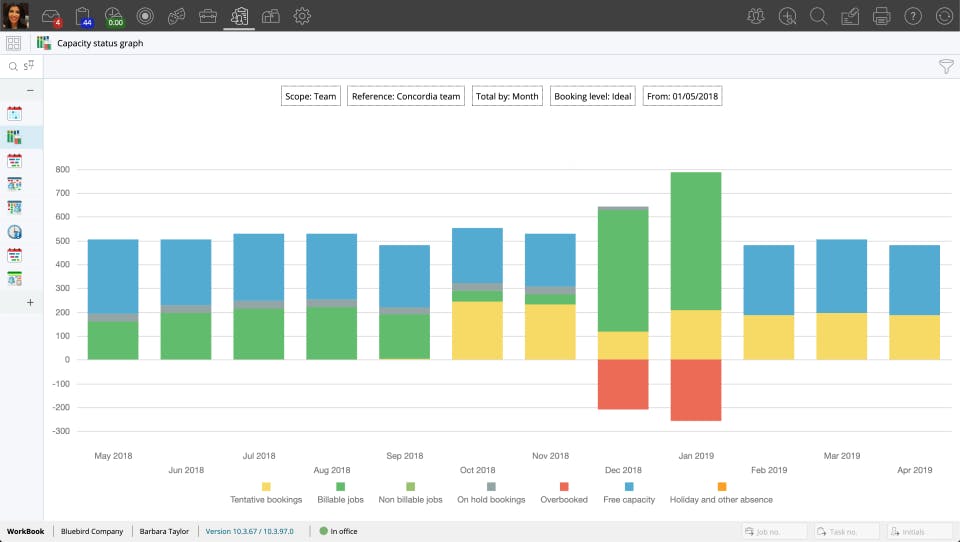Open the settings gear in top bar
The width and height of the screenshot is (960, 542).
pos(302,16)
